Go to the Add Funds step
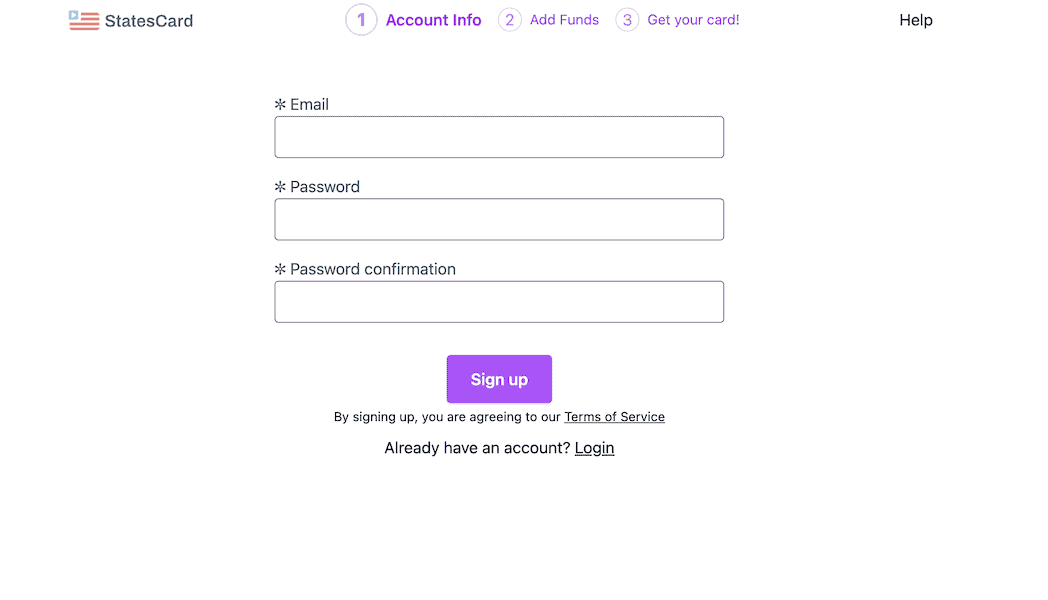Screen dimensions: 1048x600 (564, 20)
